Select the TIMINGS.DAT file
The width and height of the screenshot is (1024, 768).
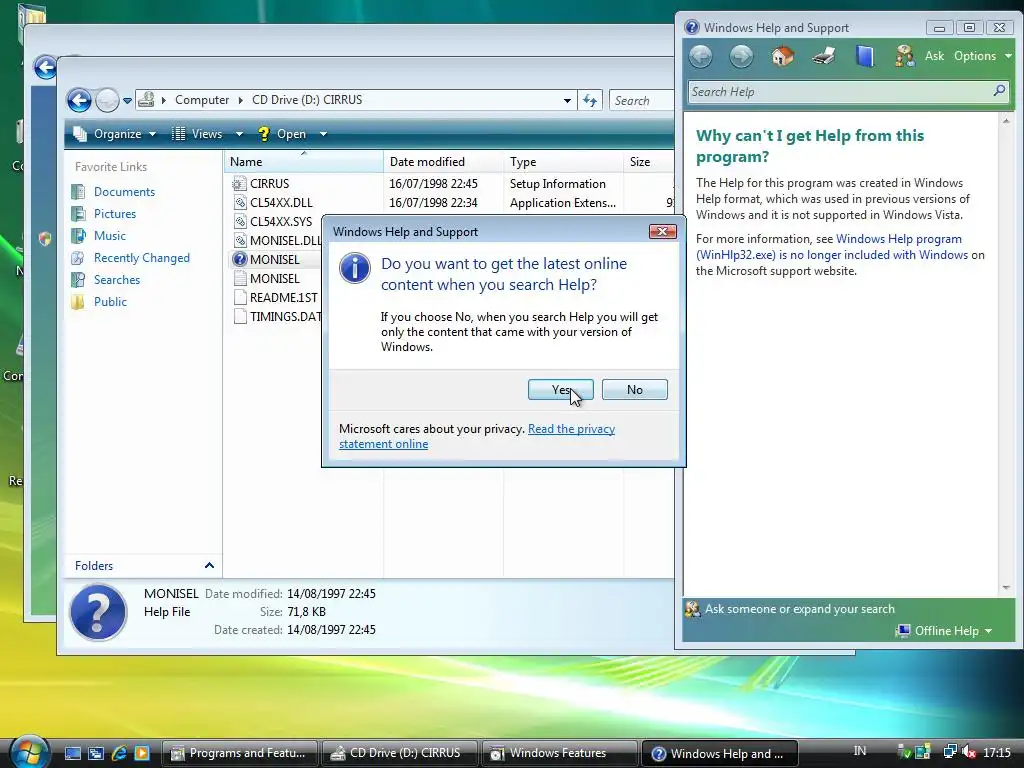click(x=278, y=317)
